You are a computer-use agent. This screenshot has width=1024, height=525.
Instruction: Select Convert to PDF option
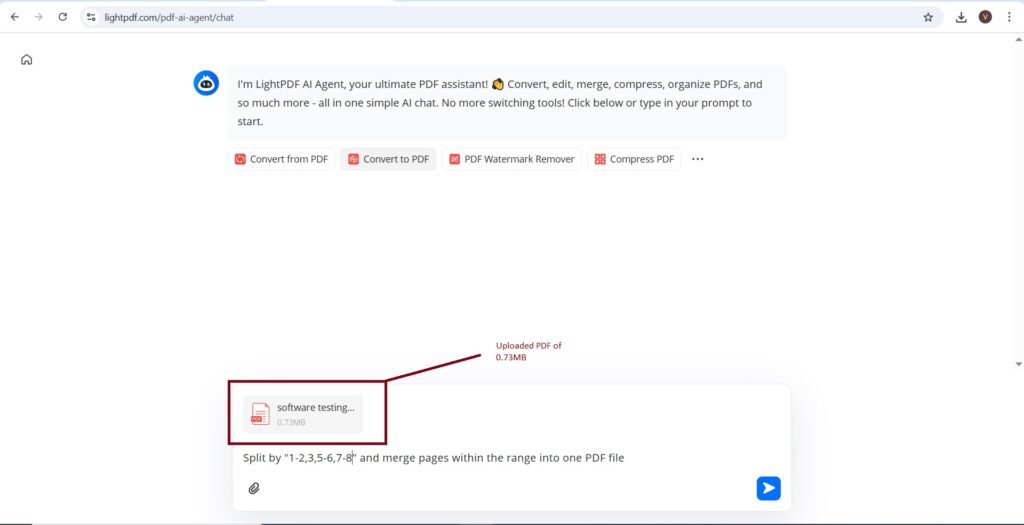point(388,159)
